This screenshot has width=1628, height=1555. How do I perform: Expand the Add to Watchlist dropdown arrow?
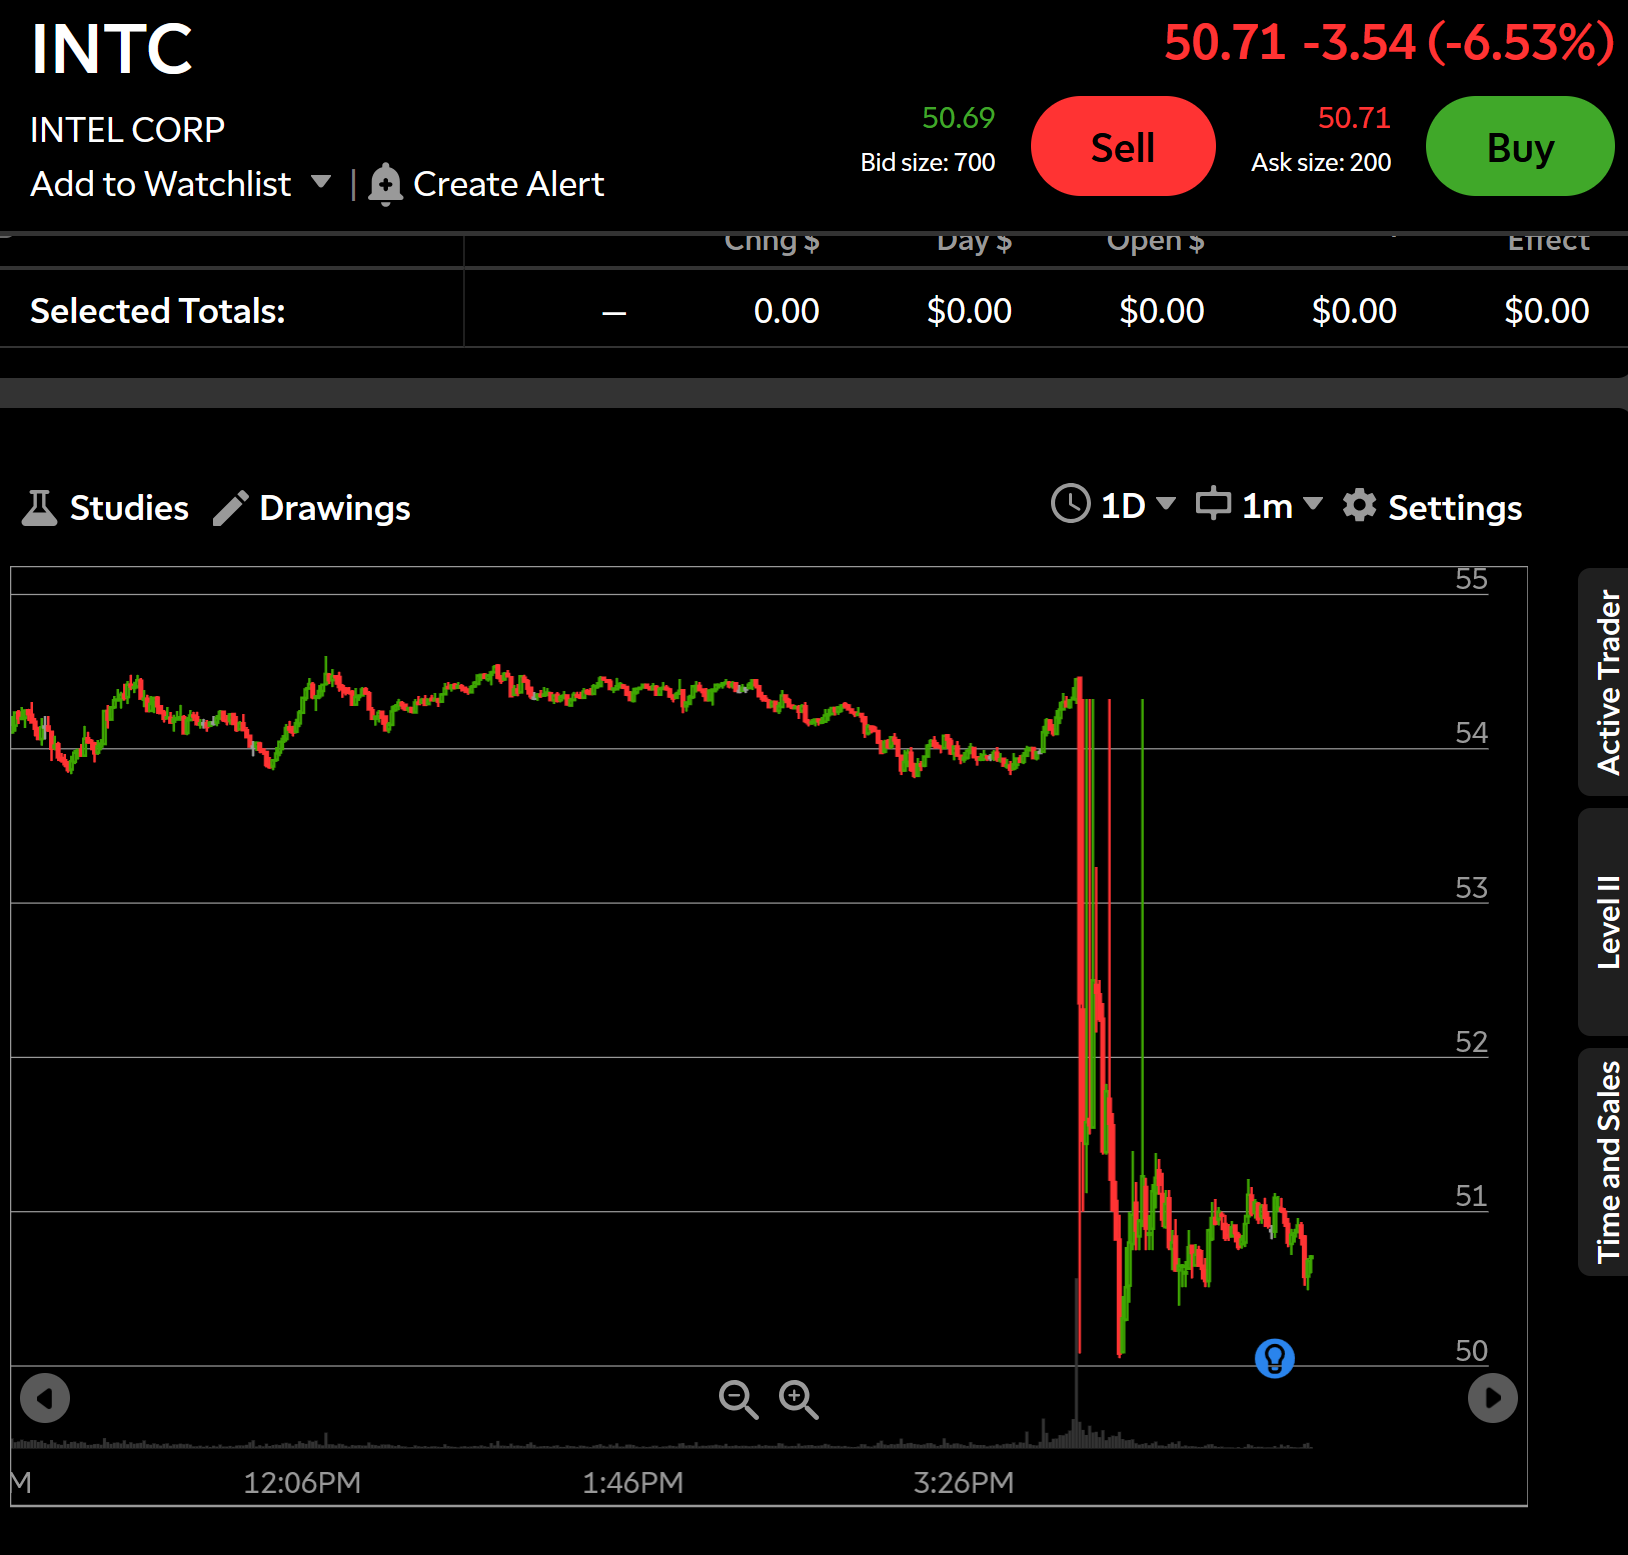pyautogui.click(x=321, y=182)
